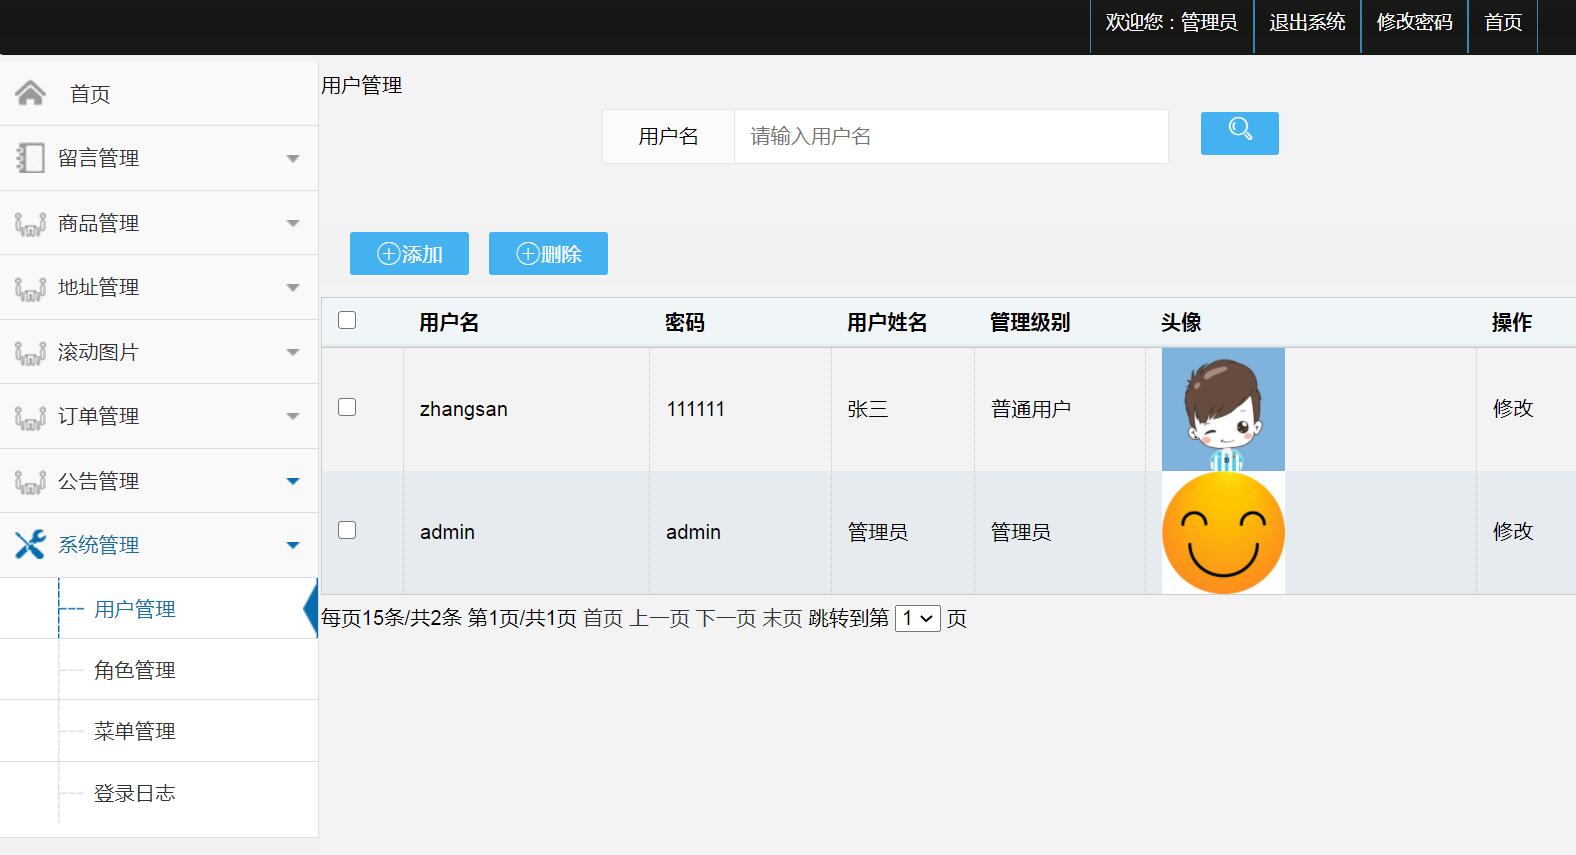Click the 用户名 column header

click(x=449, y=322)
